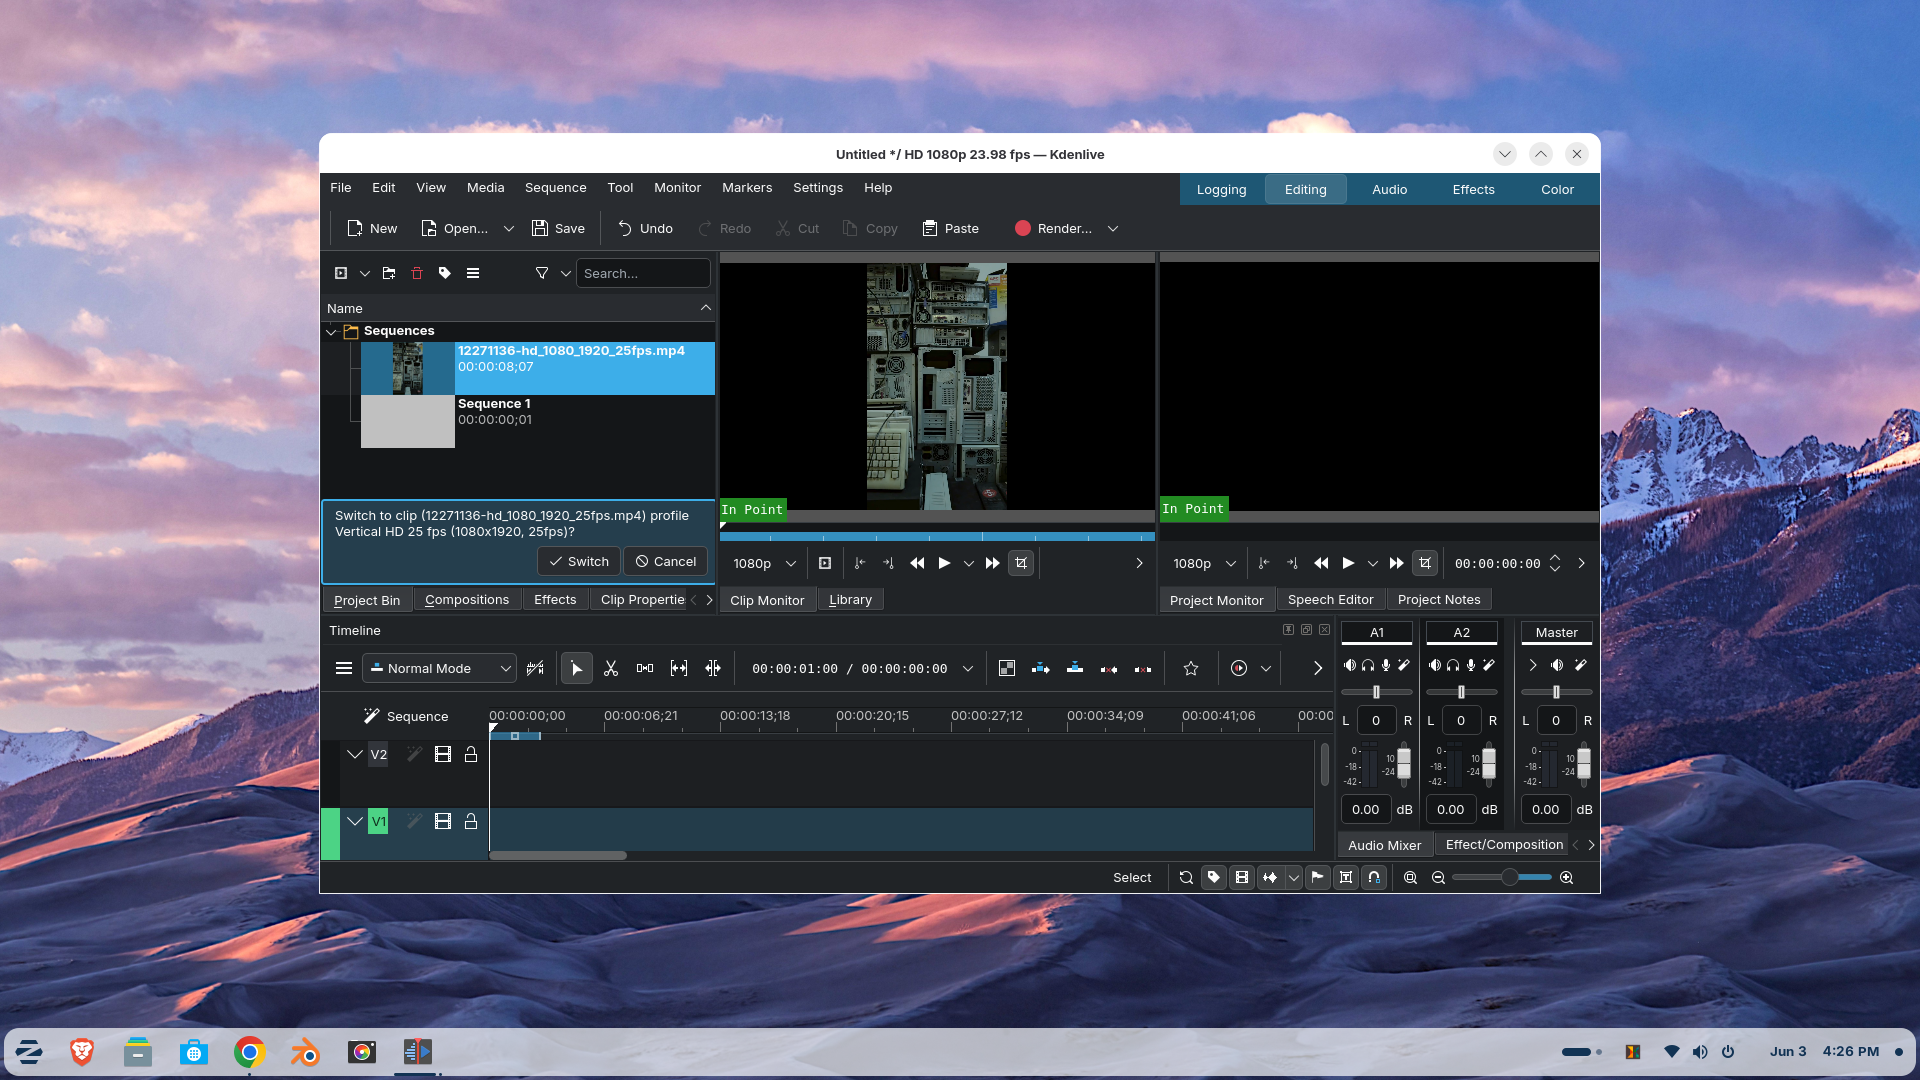Switch to the Color workspace tab
Screen dimensions: 1920x1080
1557,189
